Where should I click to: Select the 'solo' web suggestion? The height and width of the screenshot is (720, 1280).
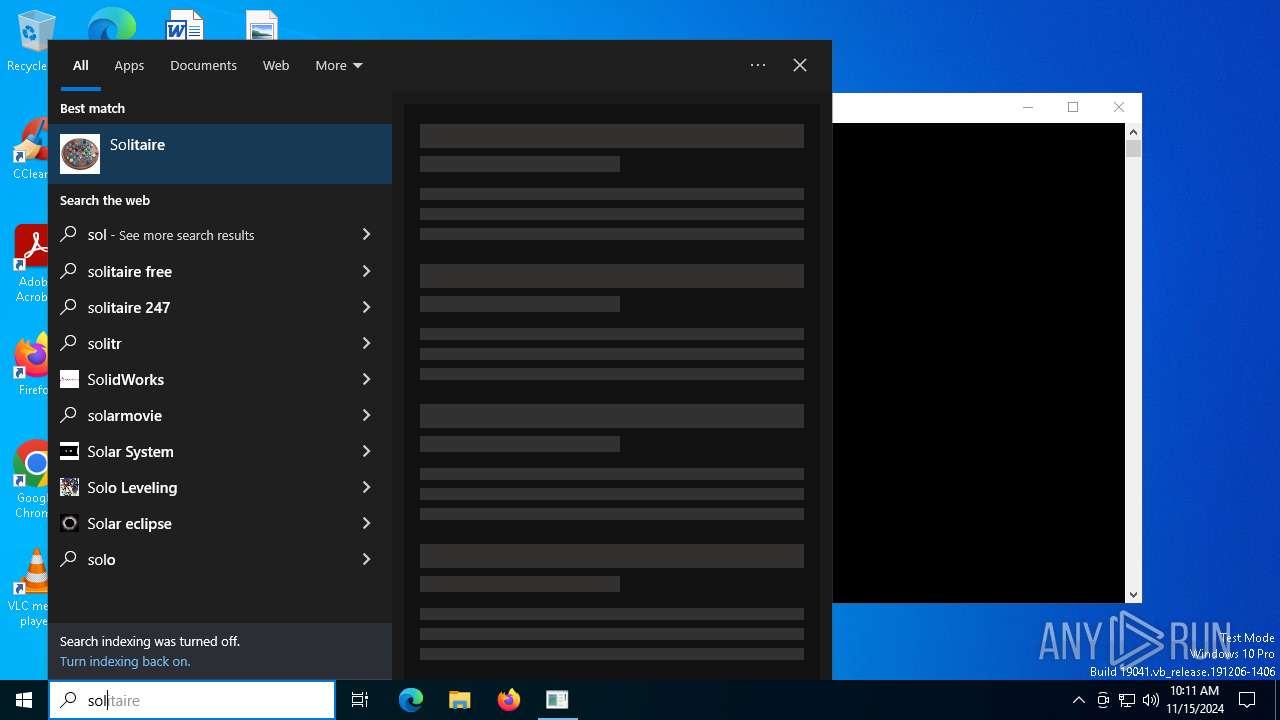[197, 559]
